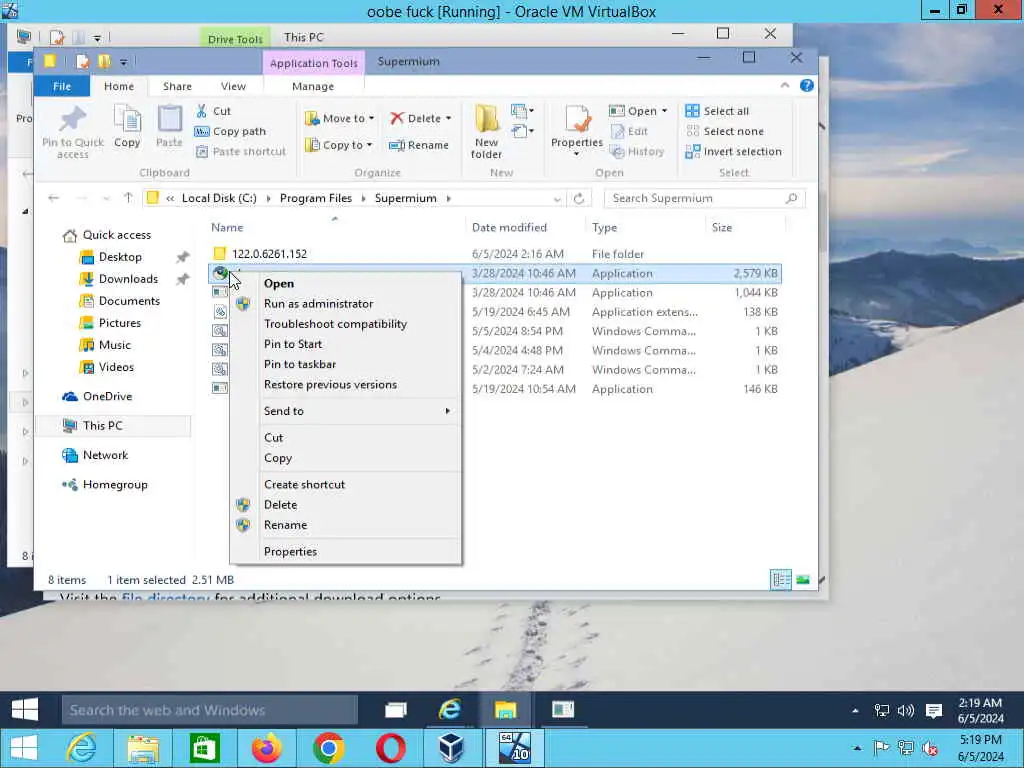This screenshot has width=1024, height=768.
Task: Choose Restore previous versions
Action: point(330,385)
